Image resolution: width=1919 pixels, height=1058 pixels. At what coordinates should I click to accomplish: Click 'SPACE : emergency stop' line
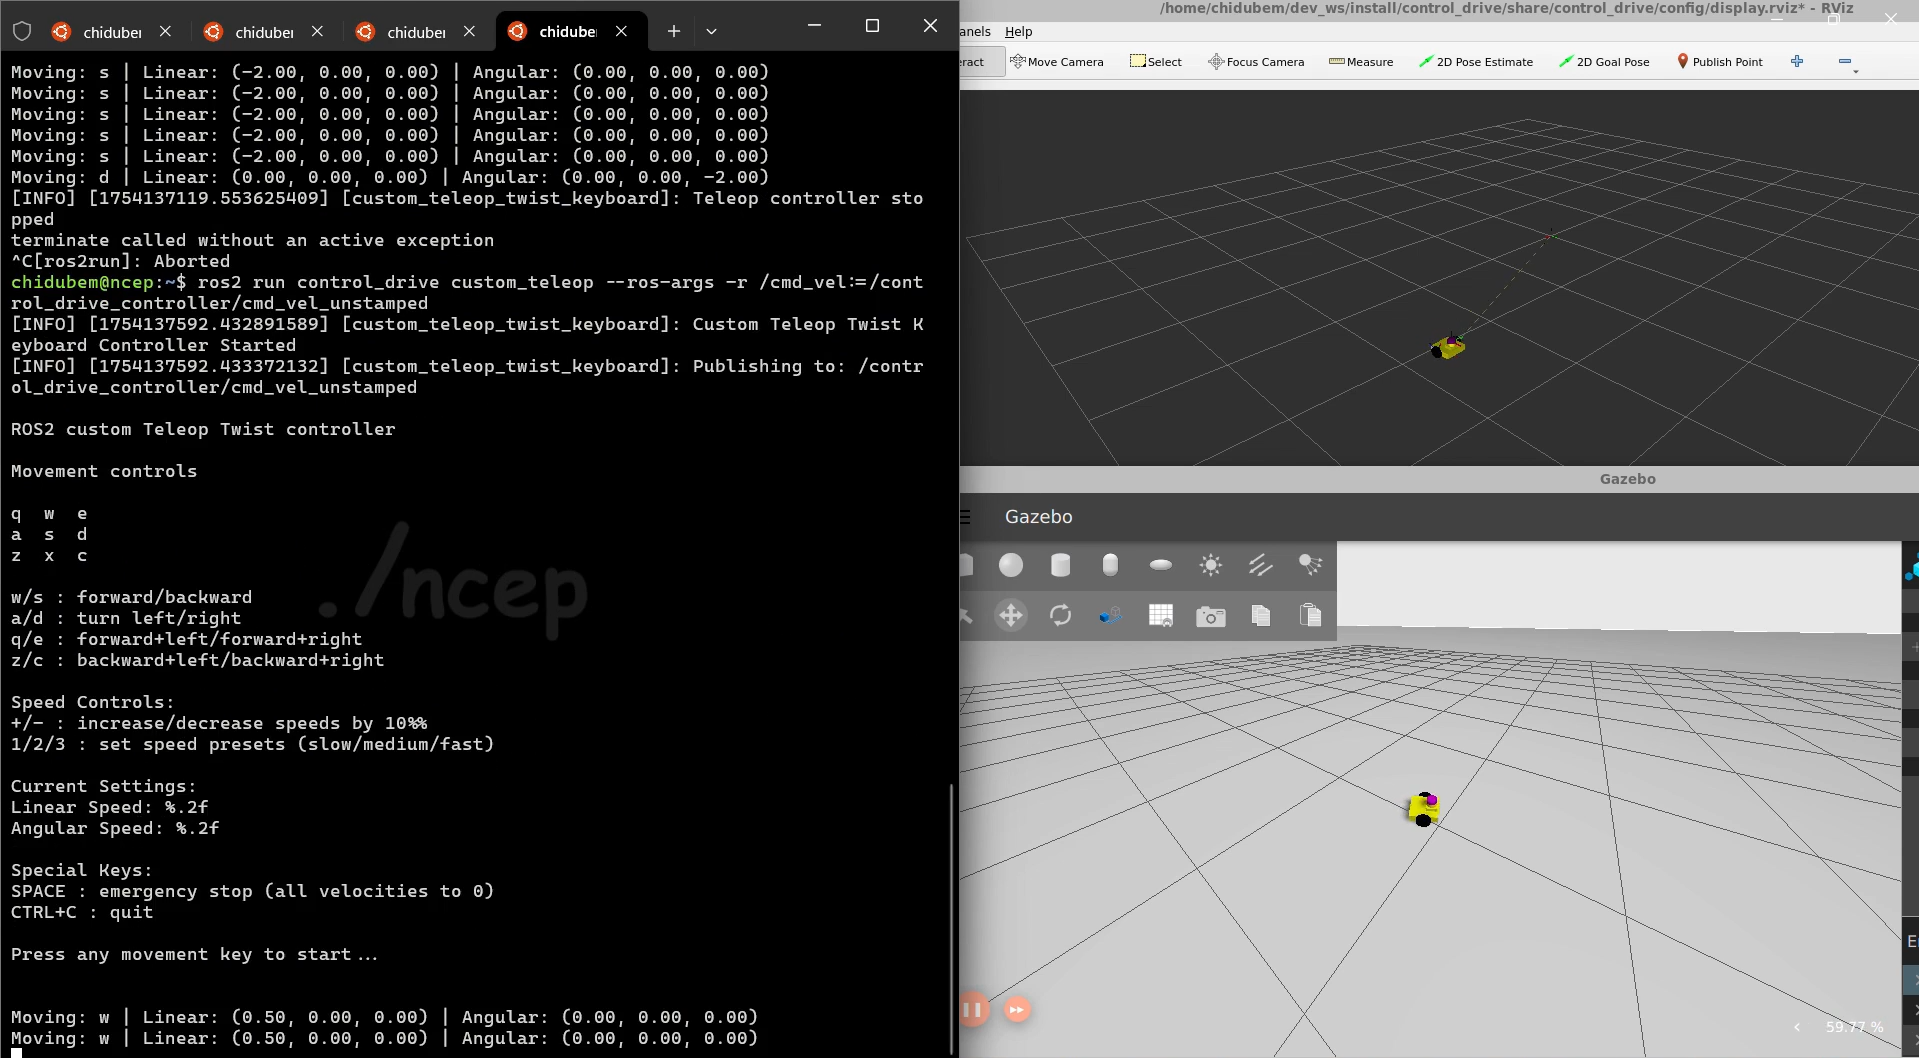click(x=252, y=891)
